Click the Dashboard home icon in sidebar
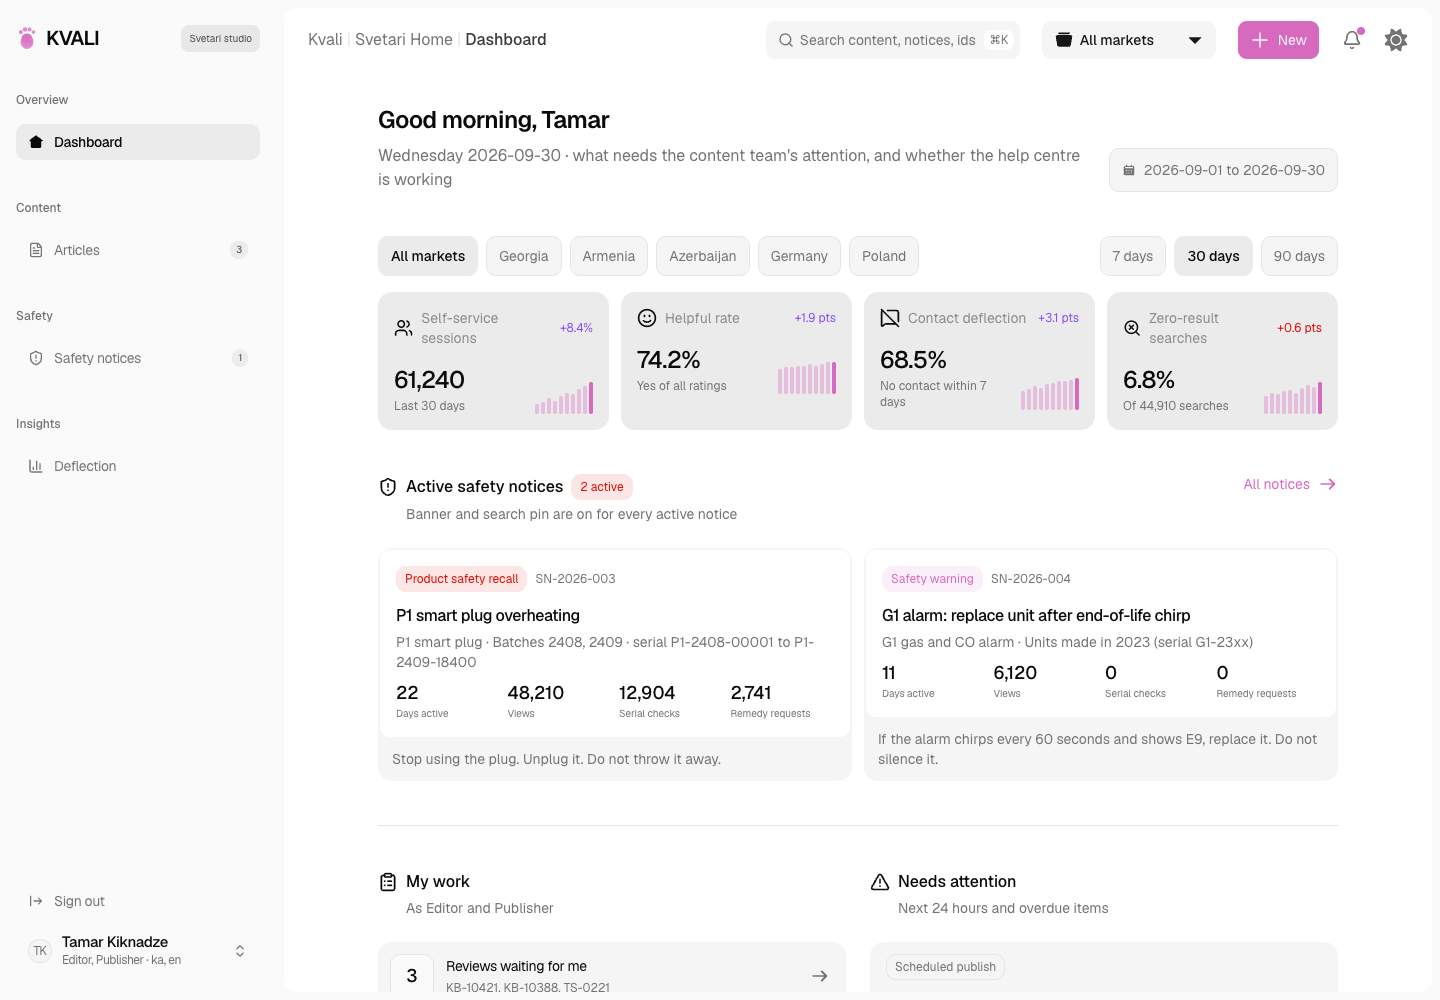Screen dimensions: 1440x1000 [x=36, y=142]
